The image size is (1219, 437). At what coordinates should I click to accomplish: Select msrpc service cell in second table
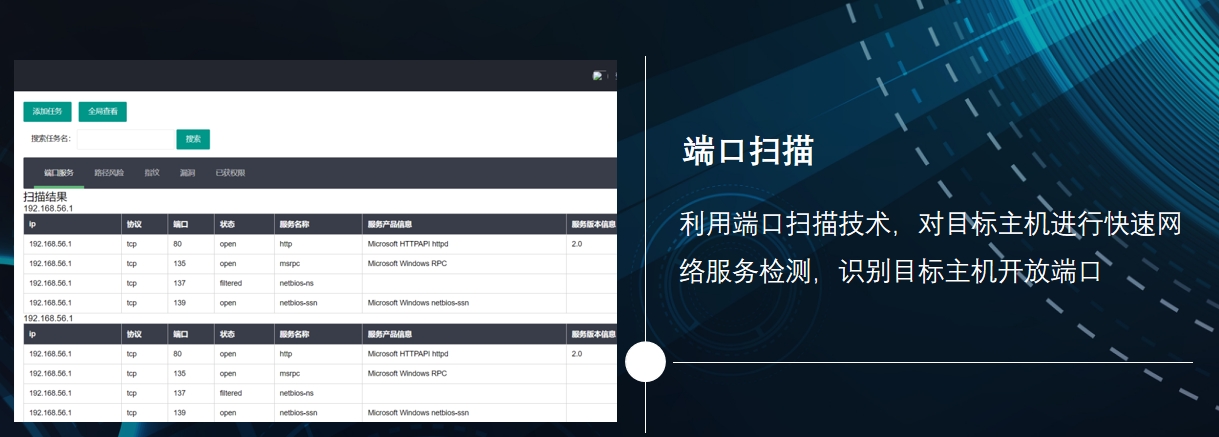[x=289, y=373]
